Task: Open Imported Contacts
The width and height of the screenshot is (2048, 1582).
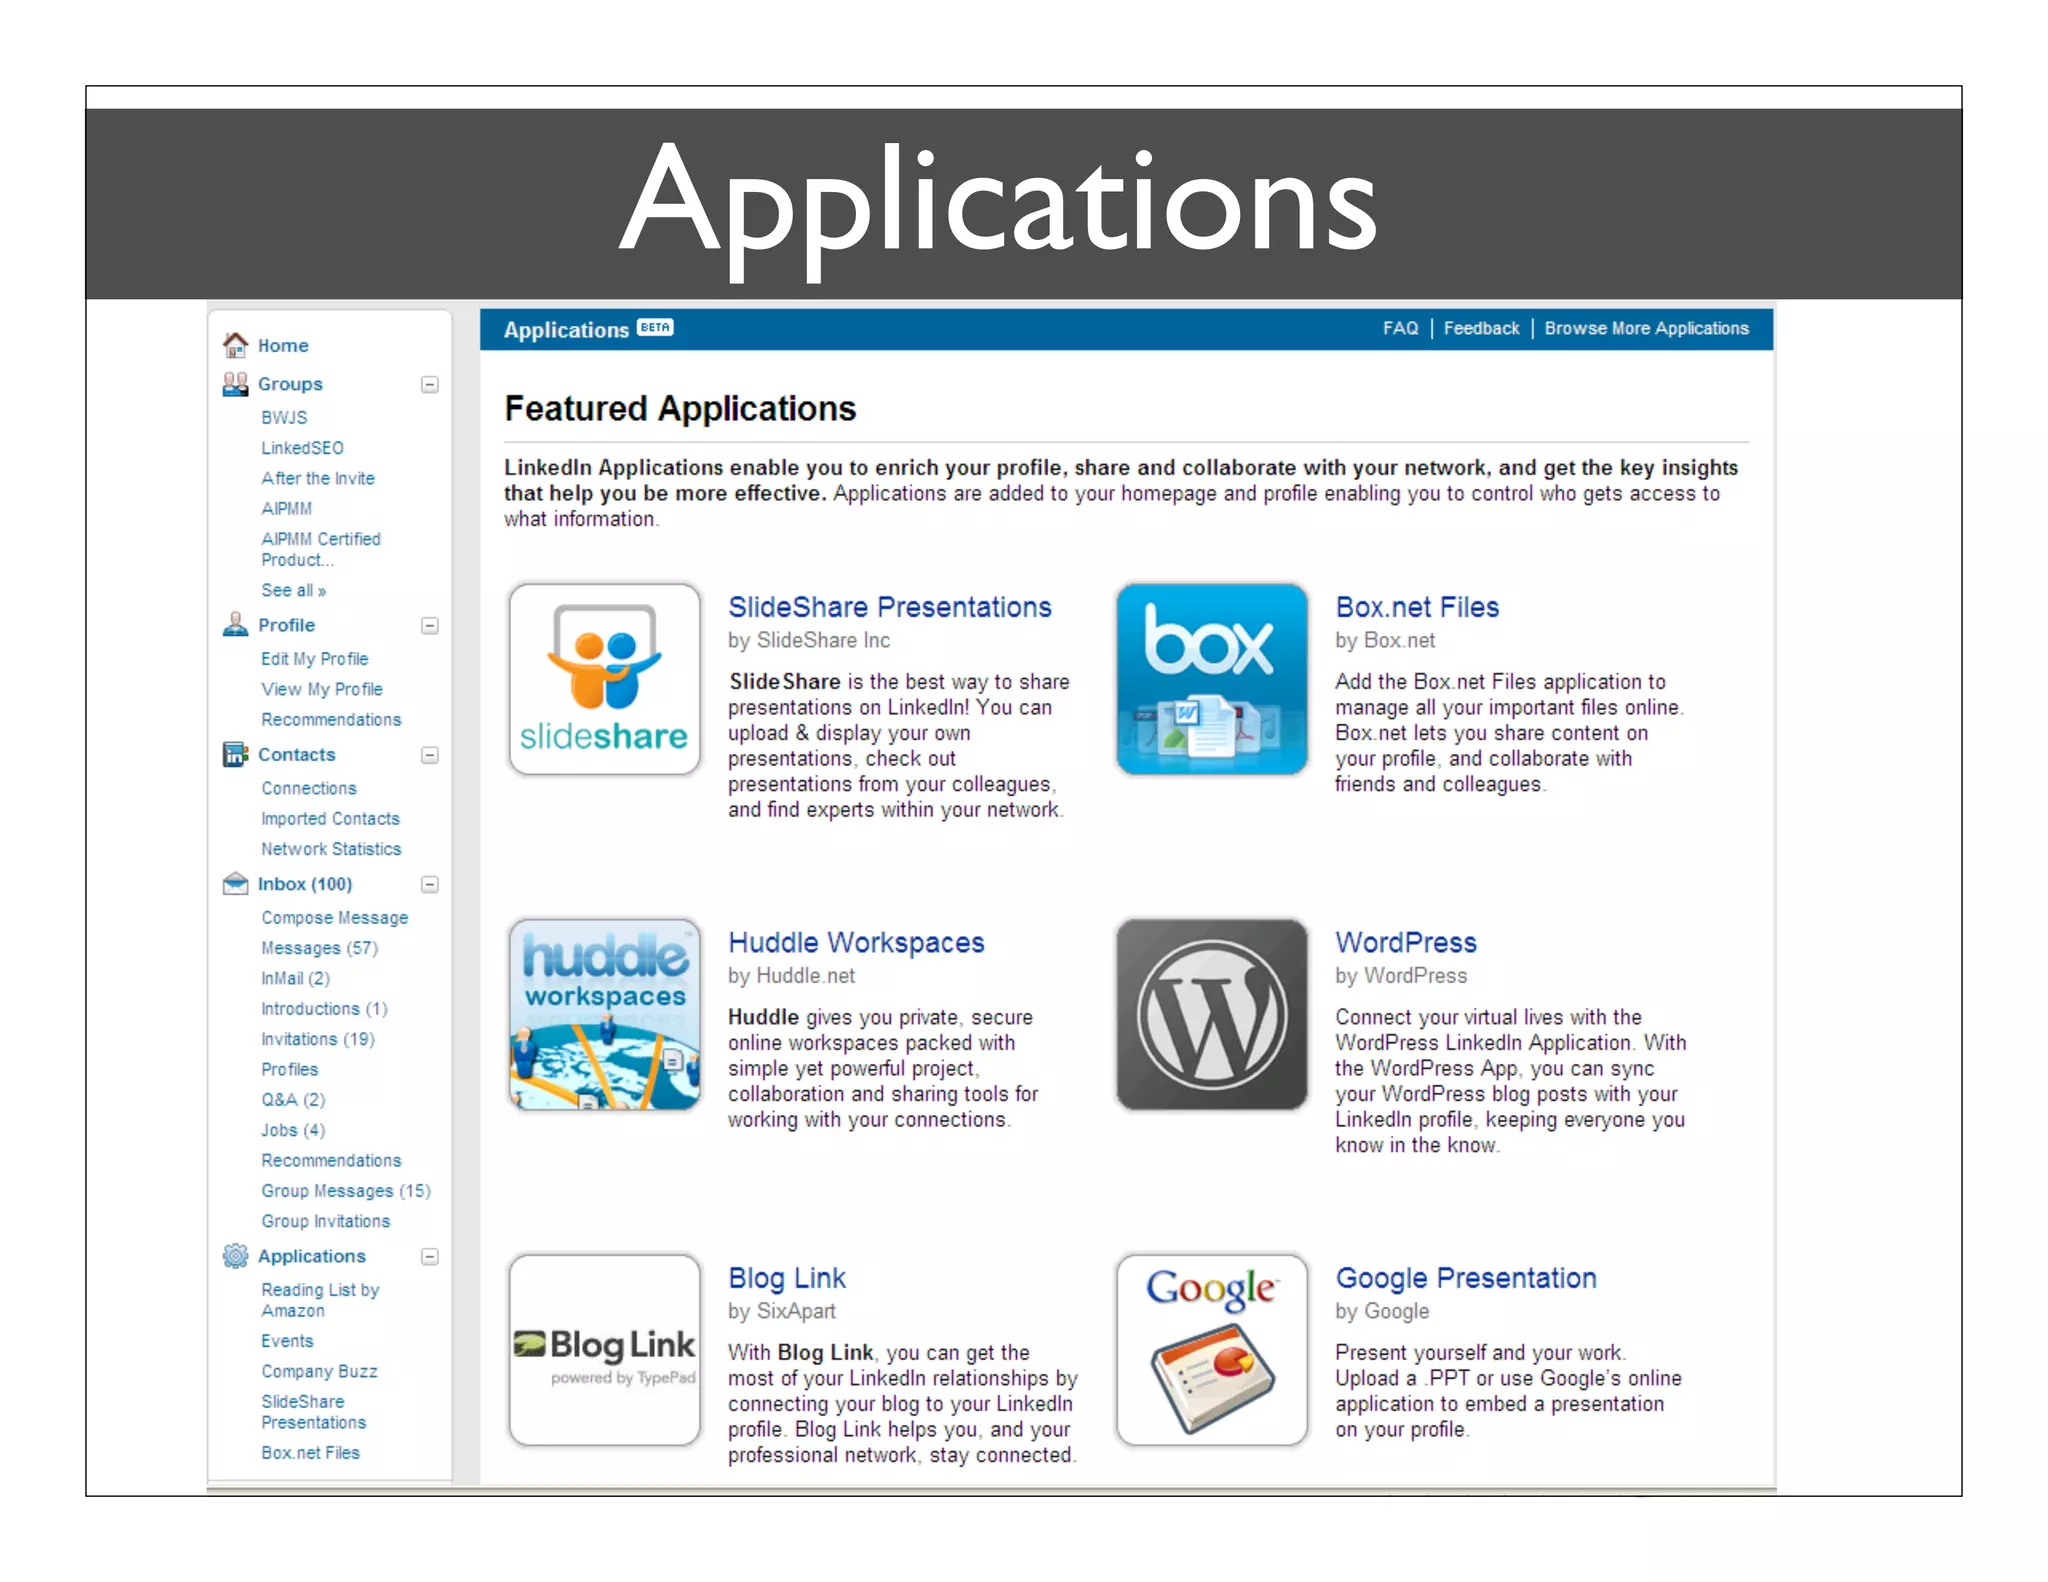Action: point(330,818)
